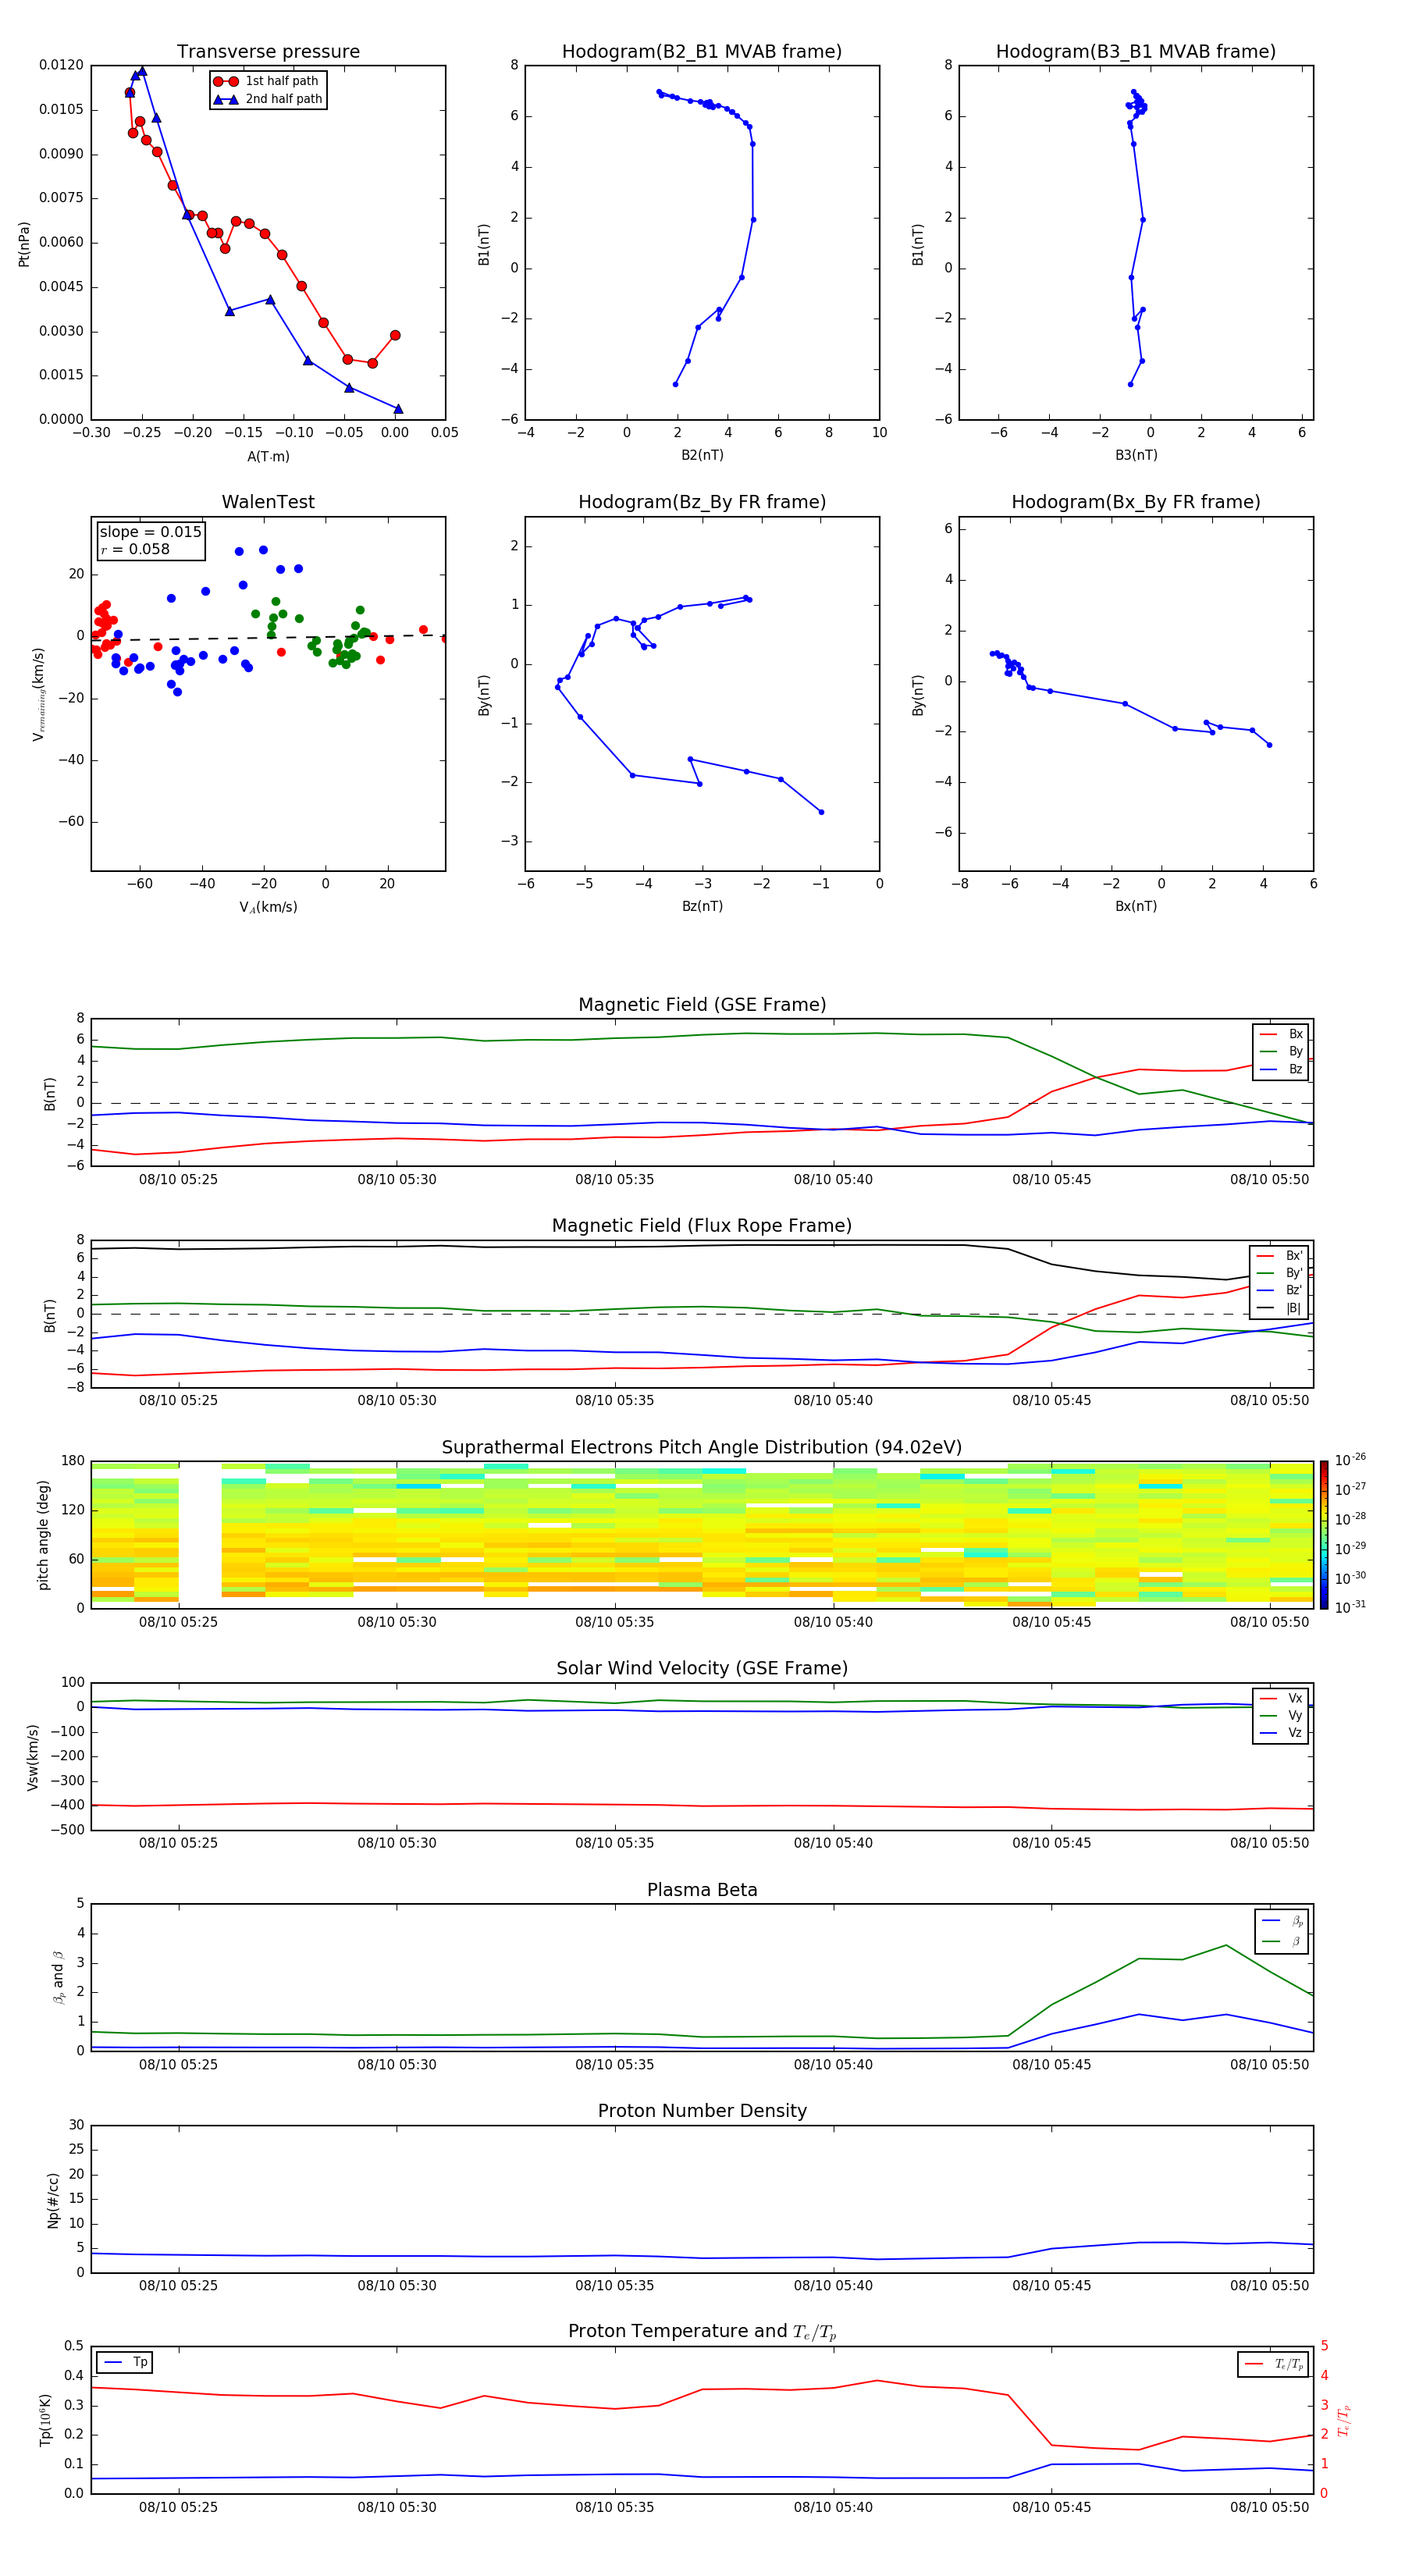Click the 'V_A(km/s)' x-axis label
The width and height of the screenshot is (1405, 2576).
(268, 907)
